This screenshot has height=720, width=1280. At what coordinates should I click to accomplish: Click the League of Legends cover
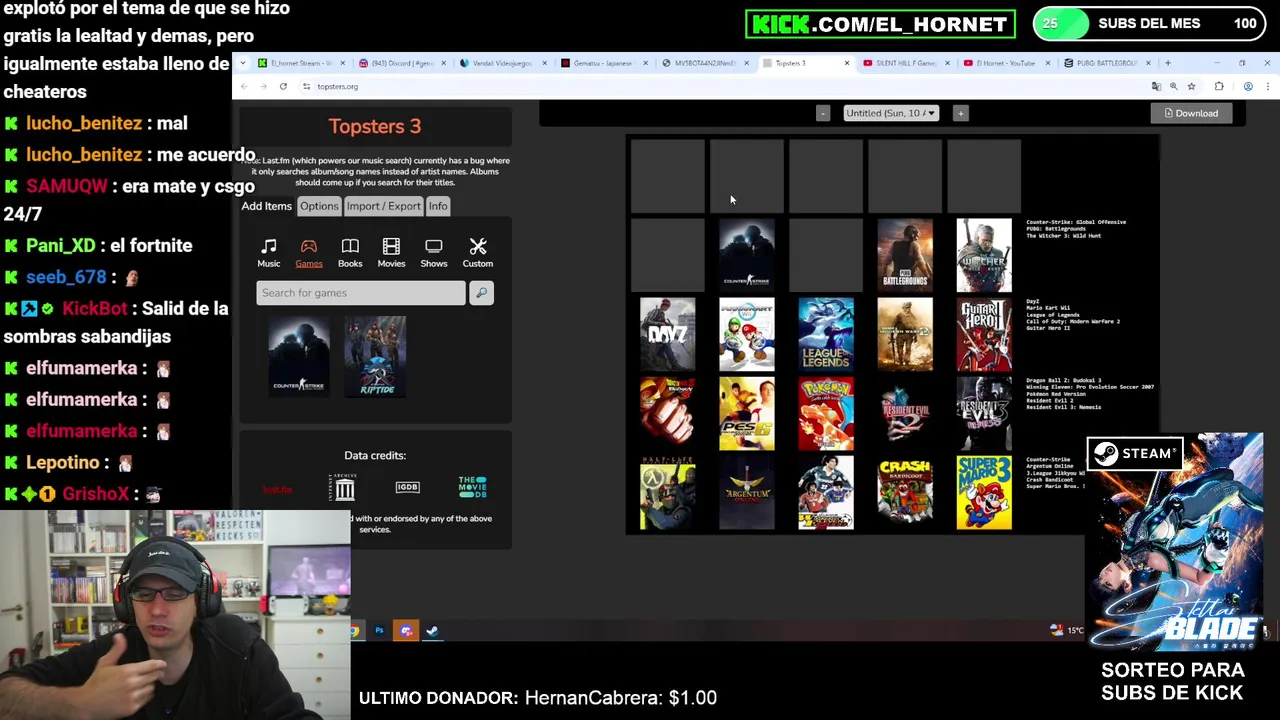(x=826, y=334)
